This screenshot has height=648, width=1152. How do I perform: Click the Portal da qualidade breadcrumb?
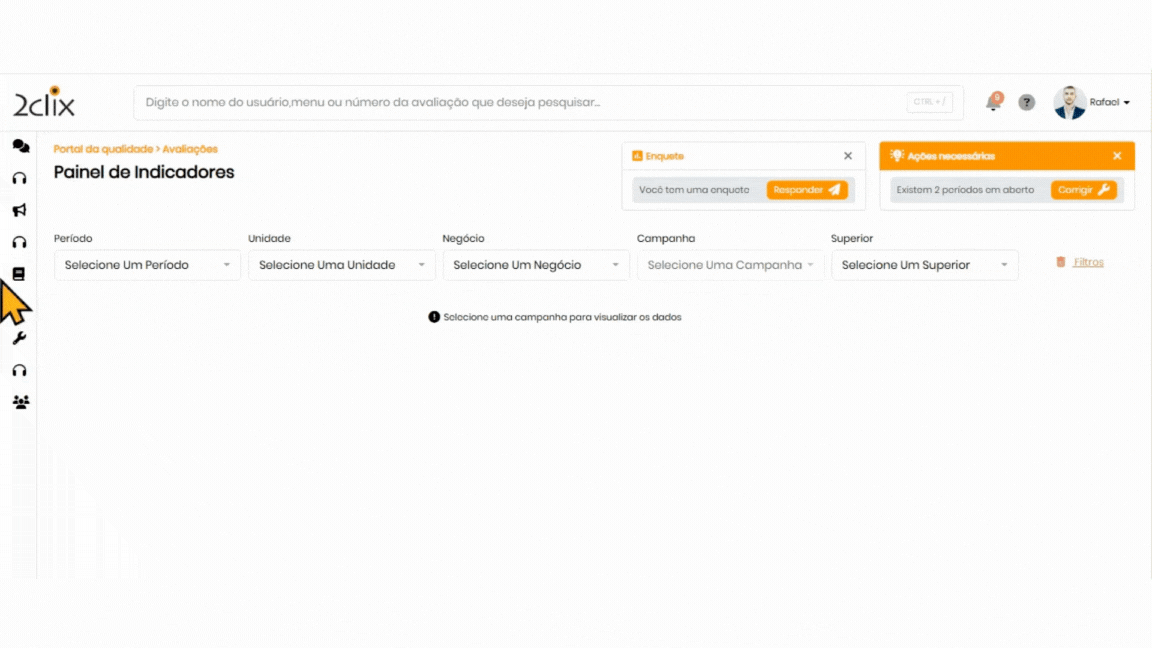coord(103,149)
